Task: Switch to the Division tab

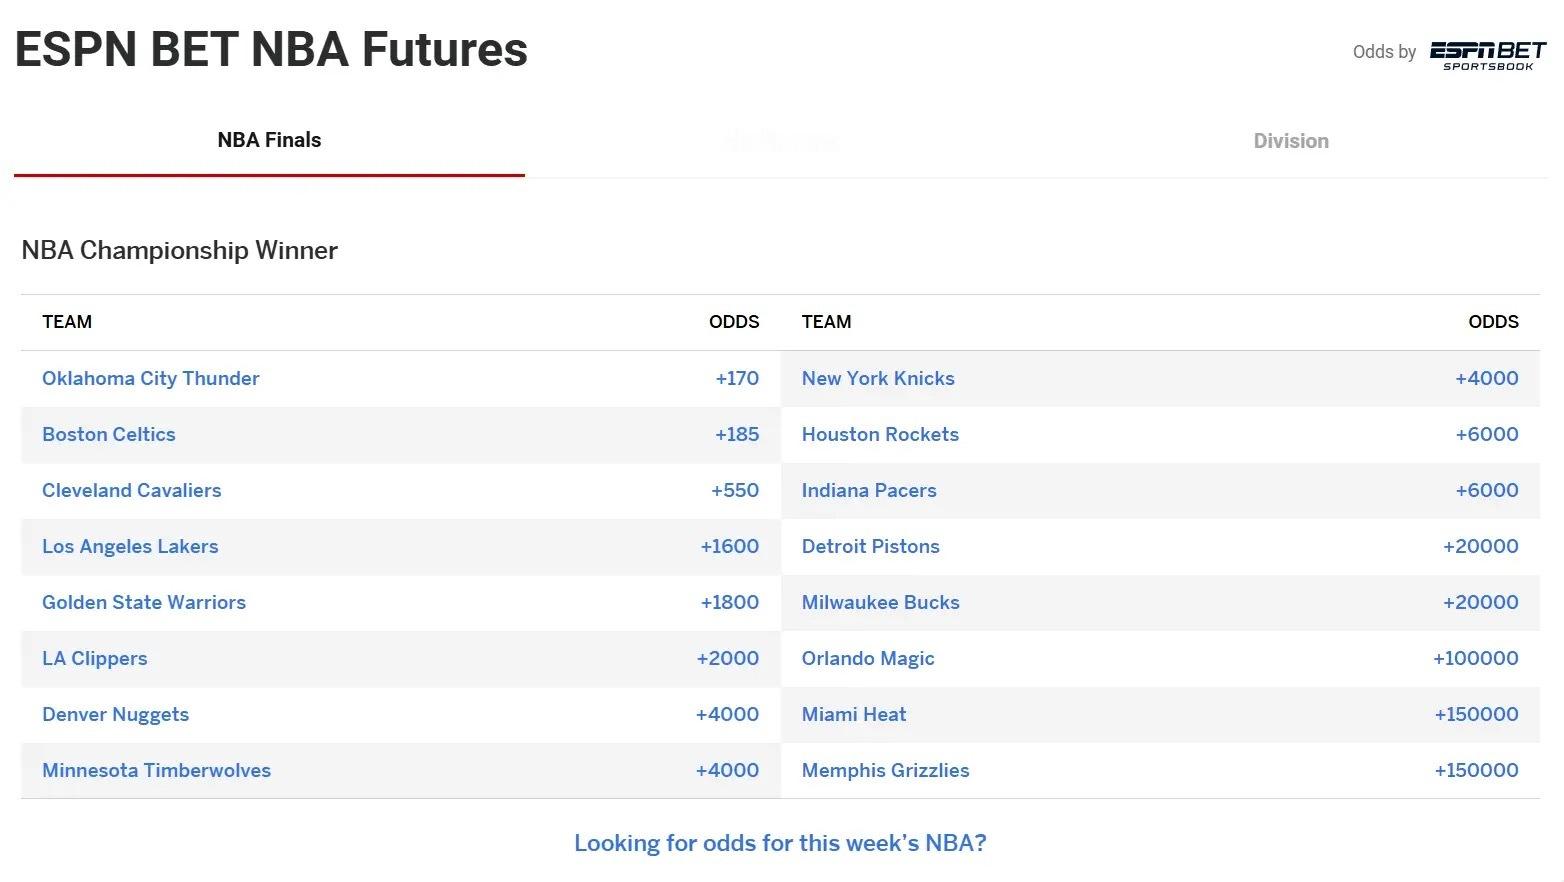Action: [x=1290, y=141]
